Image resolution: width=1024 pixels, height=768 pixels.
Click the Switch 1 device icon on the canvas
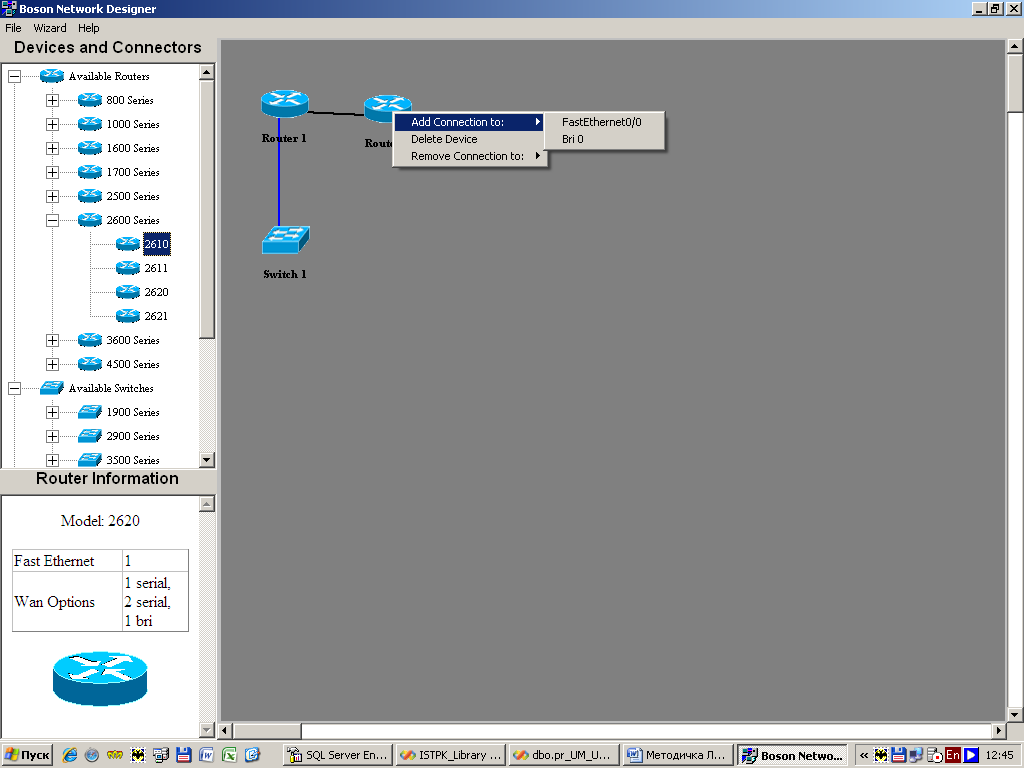(285, 240)
